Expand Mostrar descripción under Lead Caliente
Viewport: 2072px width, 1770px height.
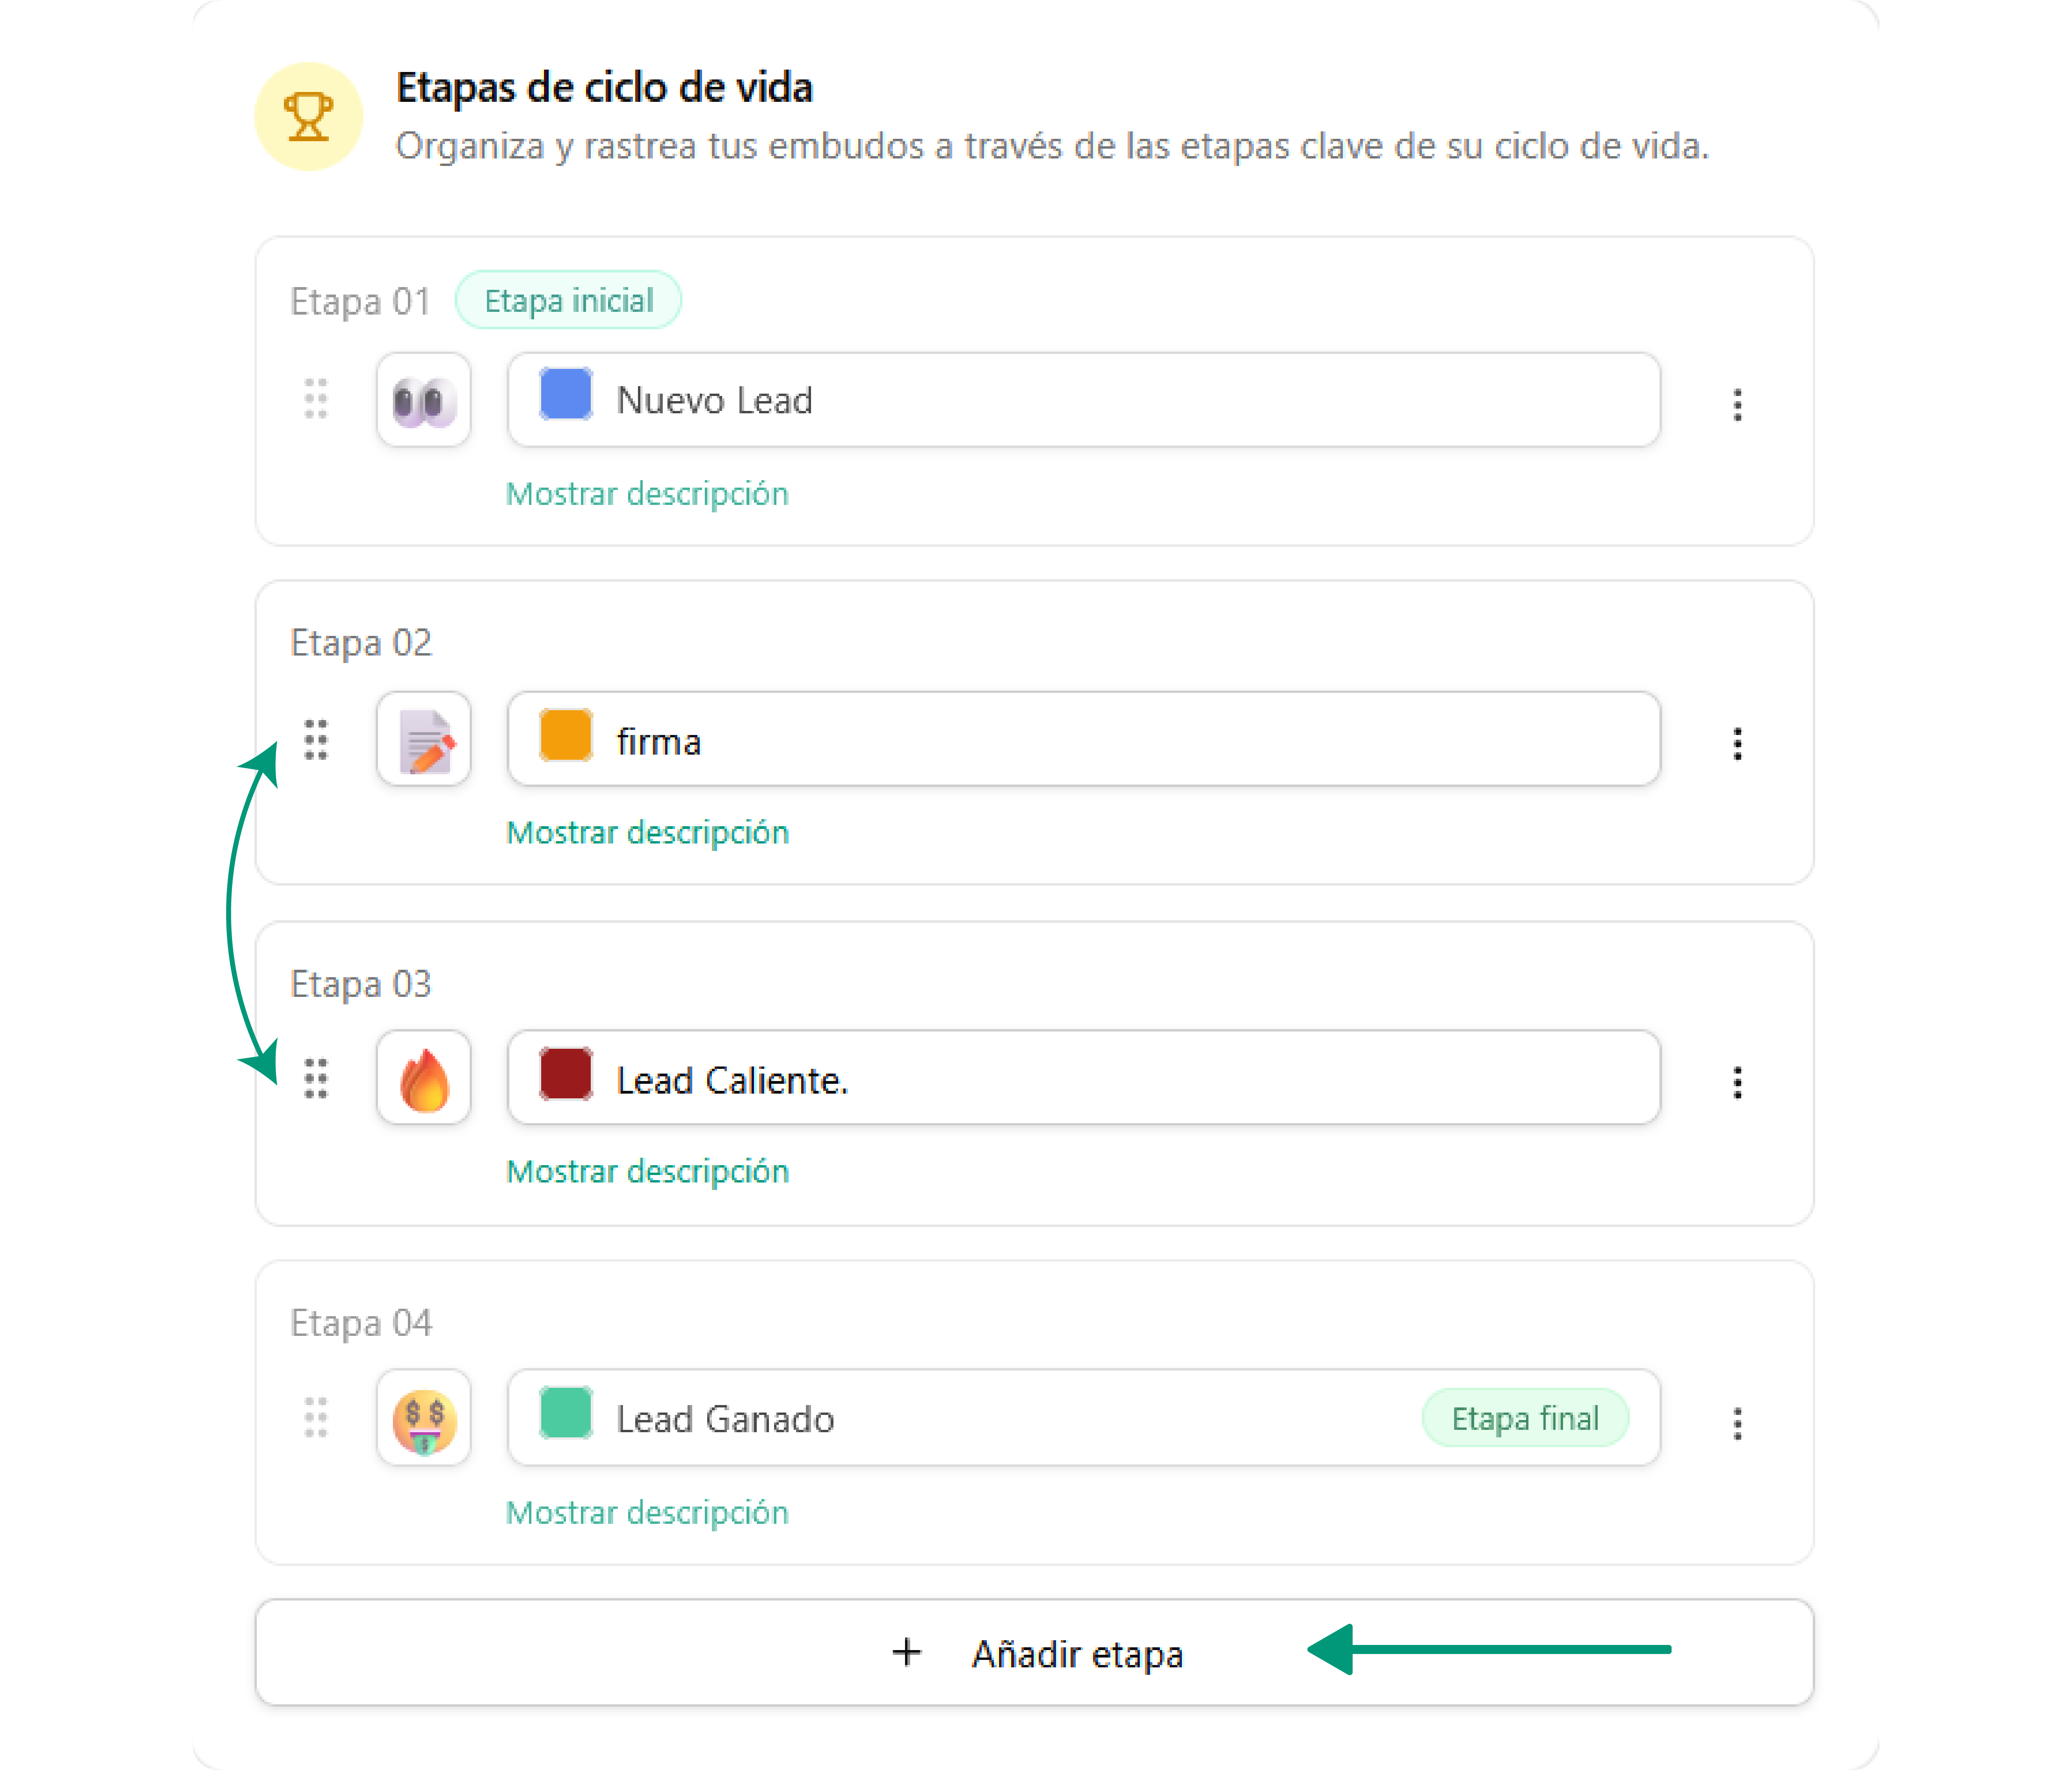click(x=647, y=1172)
